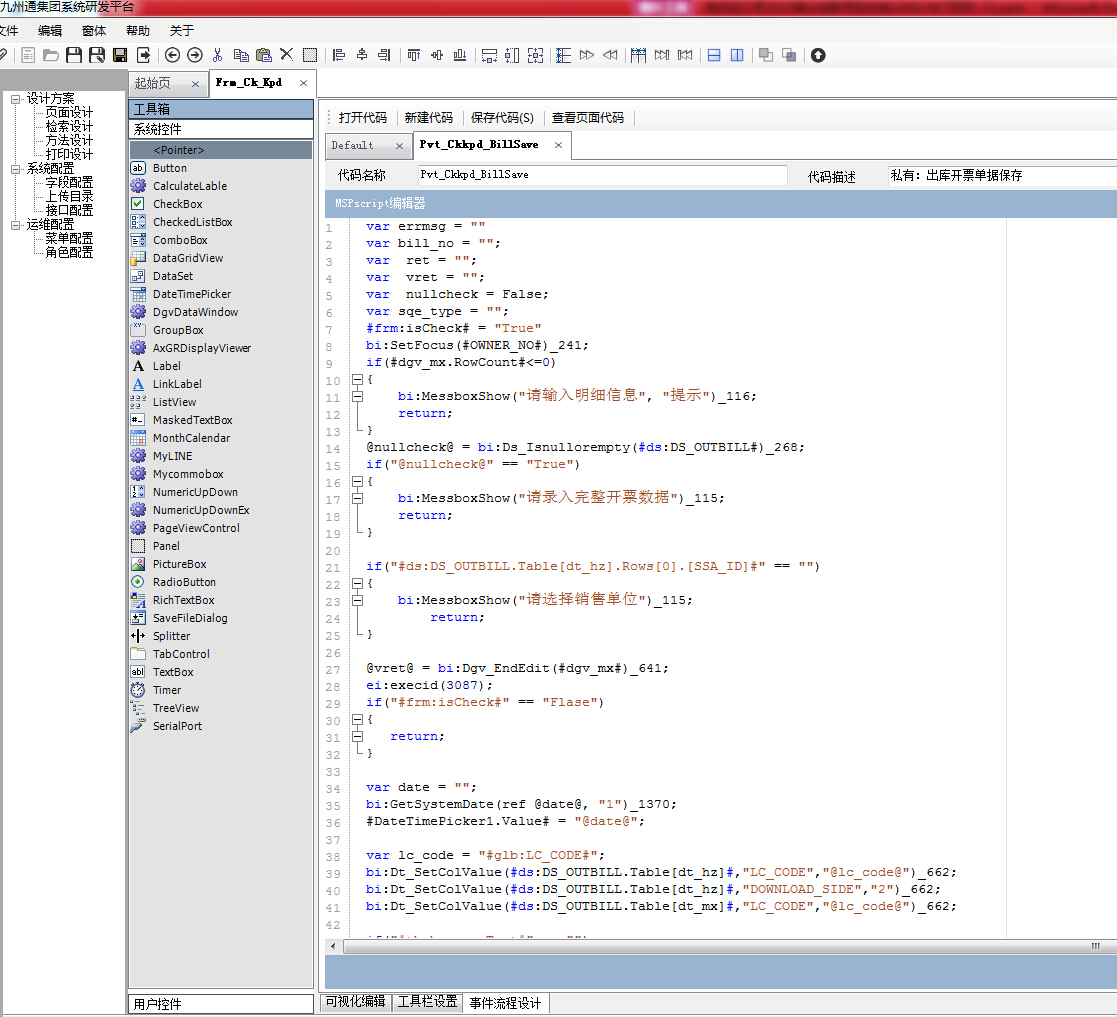Collapse the code block at line 30

[356, 719]
